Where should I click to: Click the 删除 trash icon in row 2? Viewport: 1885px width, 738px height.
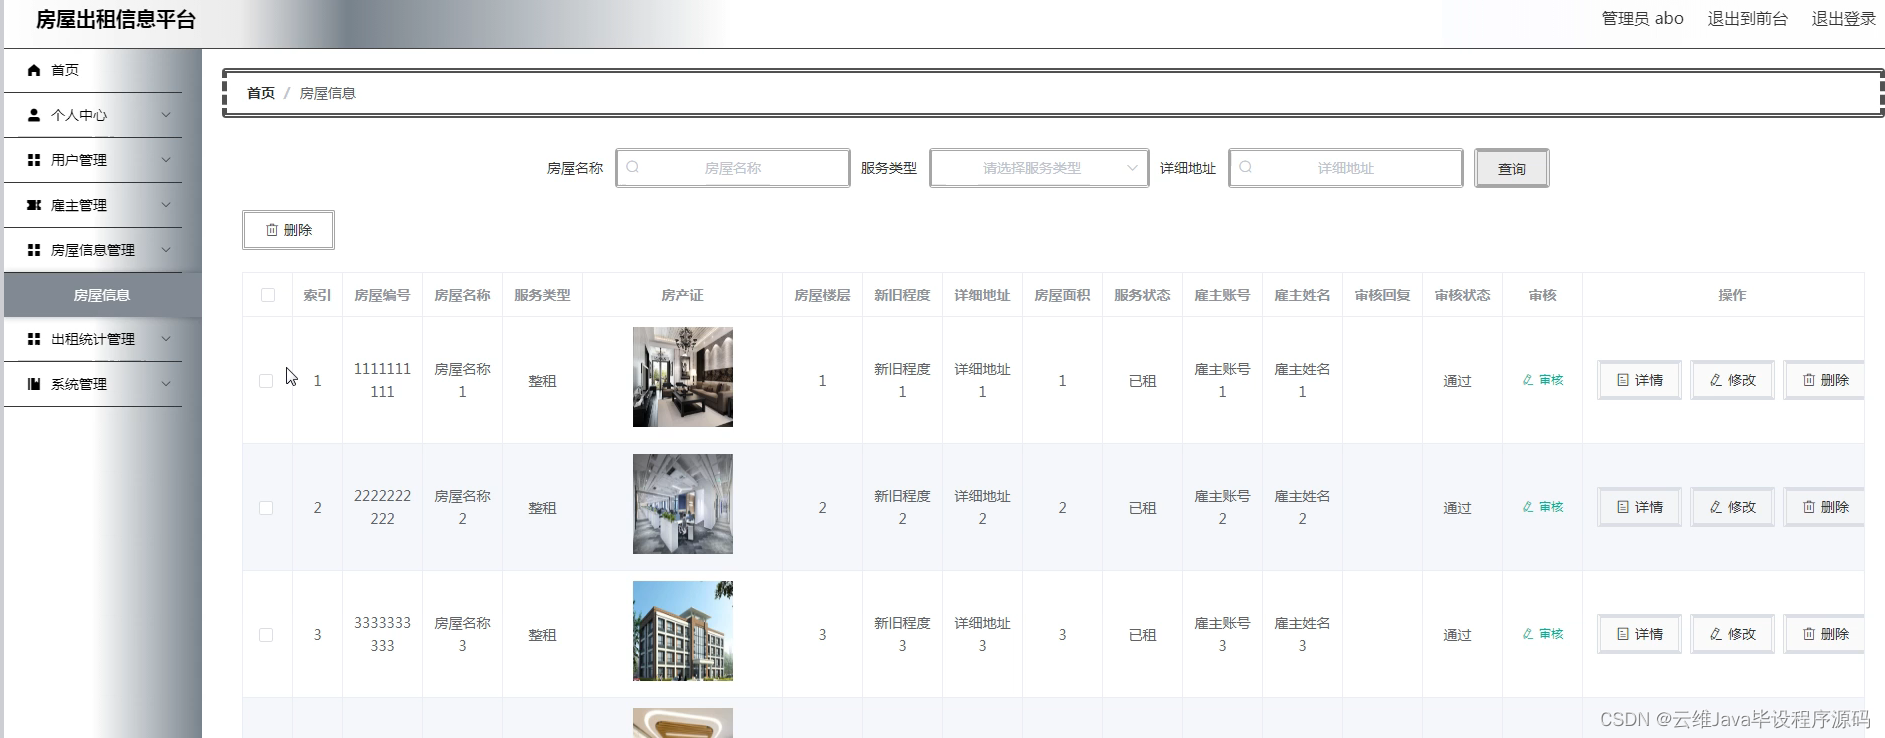(x=1809, y=507)
